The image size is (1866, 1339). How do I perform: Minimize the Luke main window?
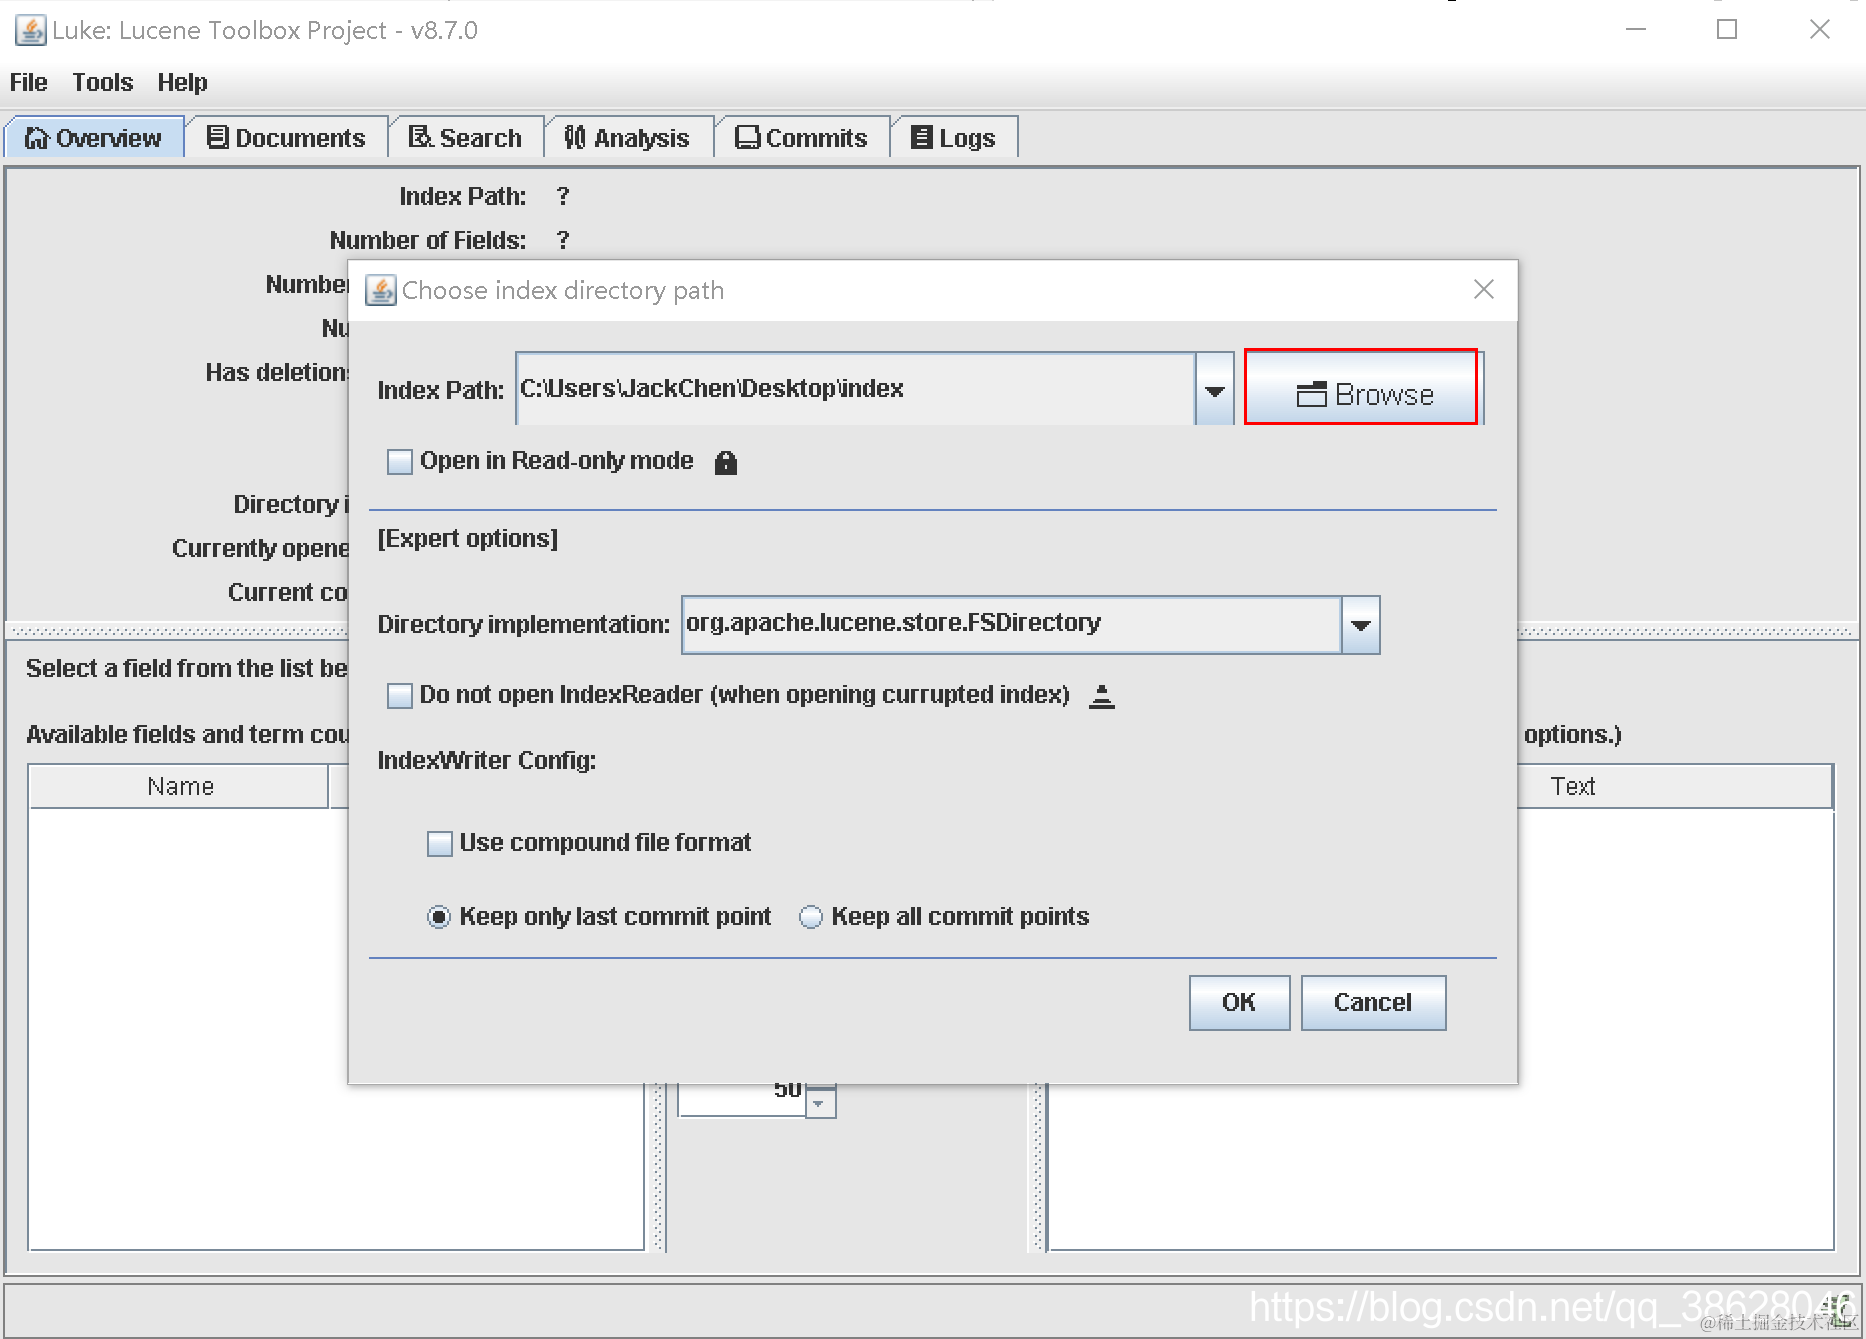point(1636,30)
